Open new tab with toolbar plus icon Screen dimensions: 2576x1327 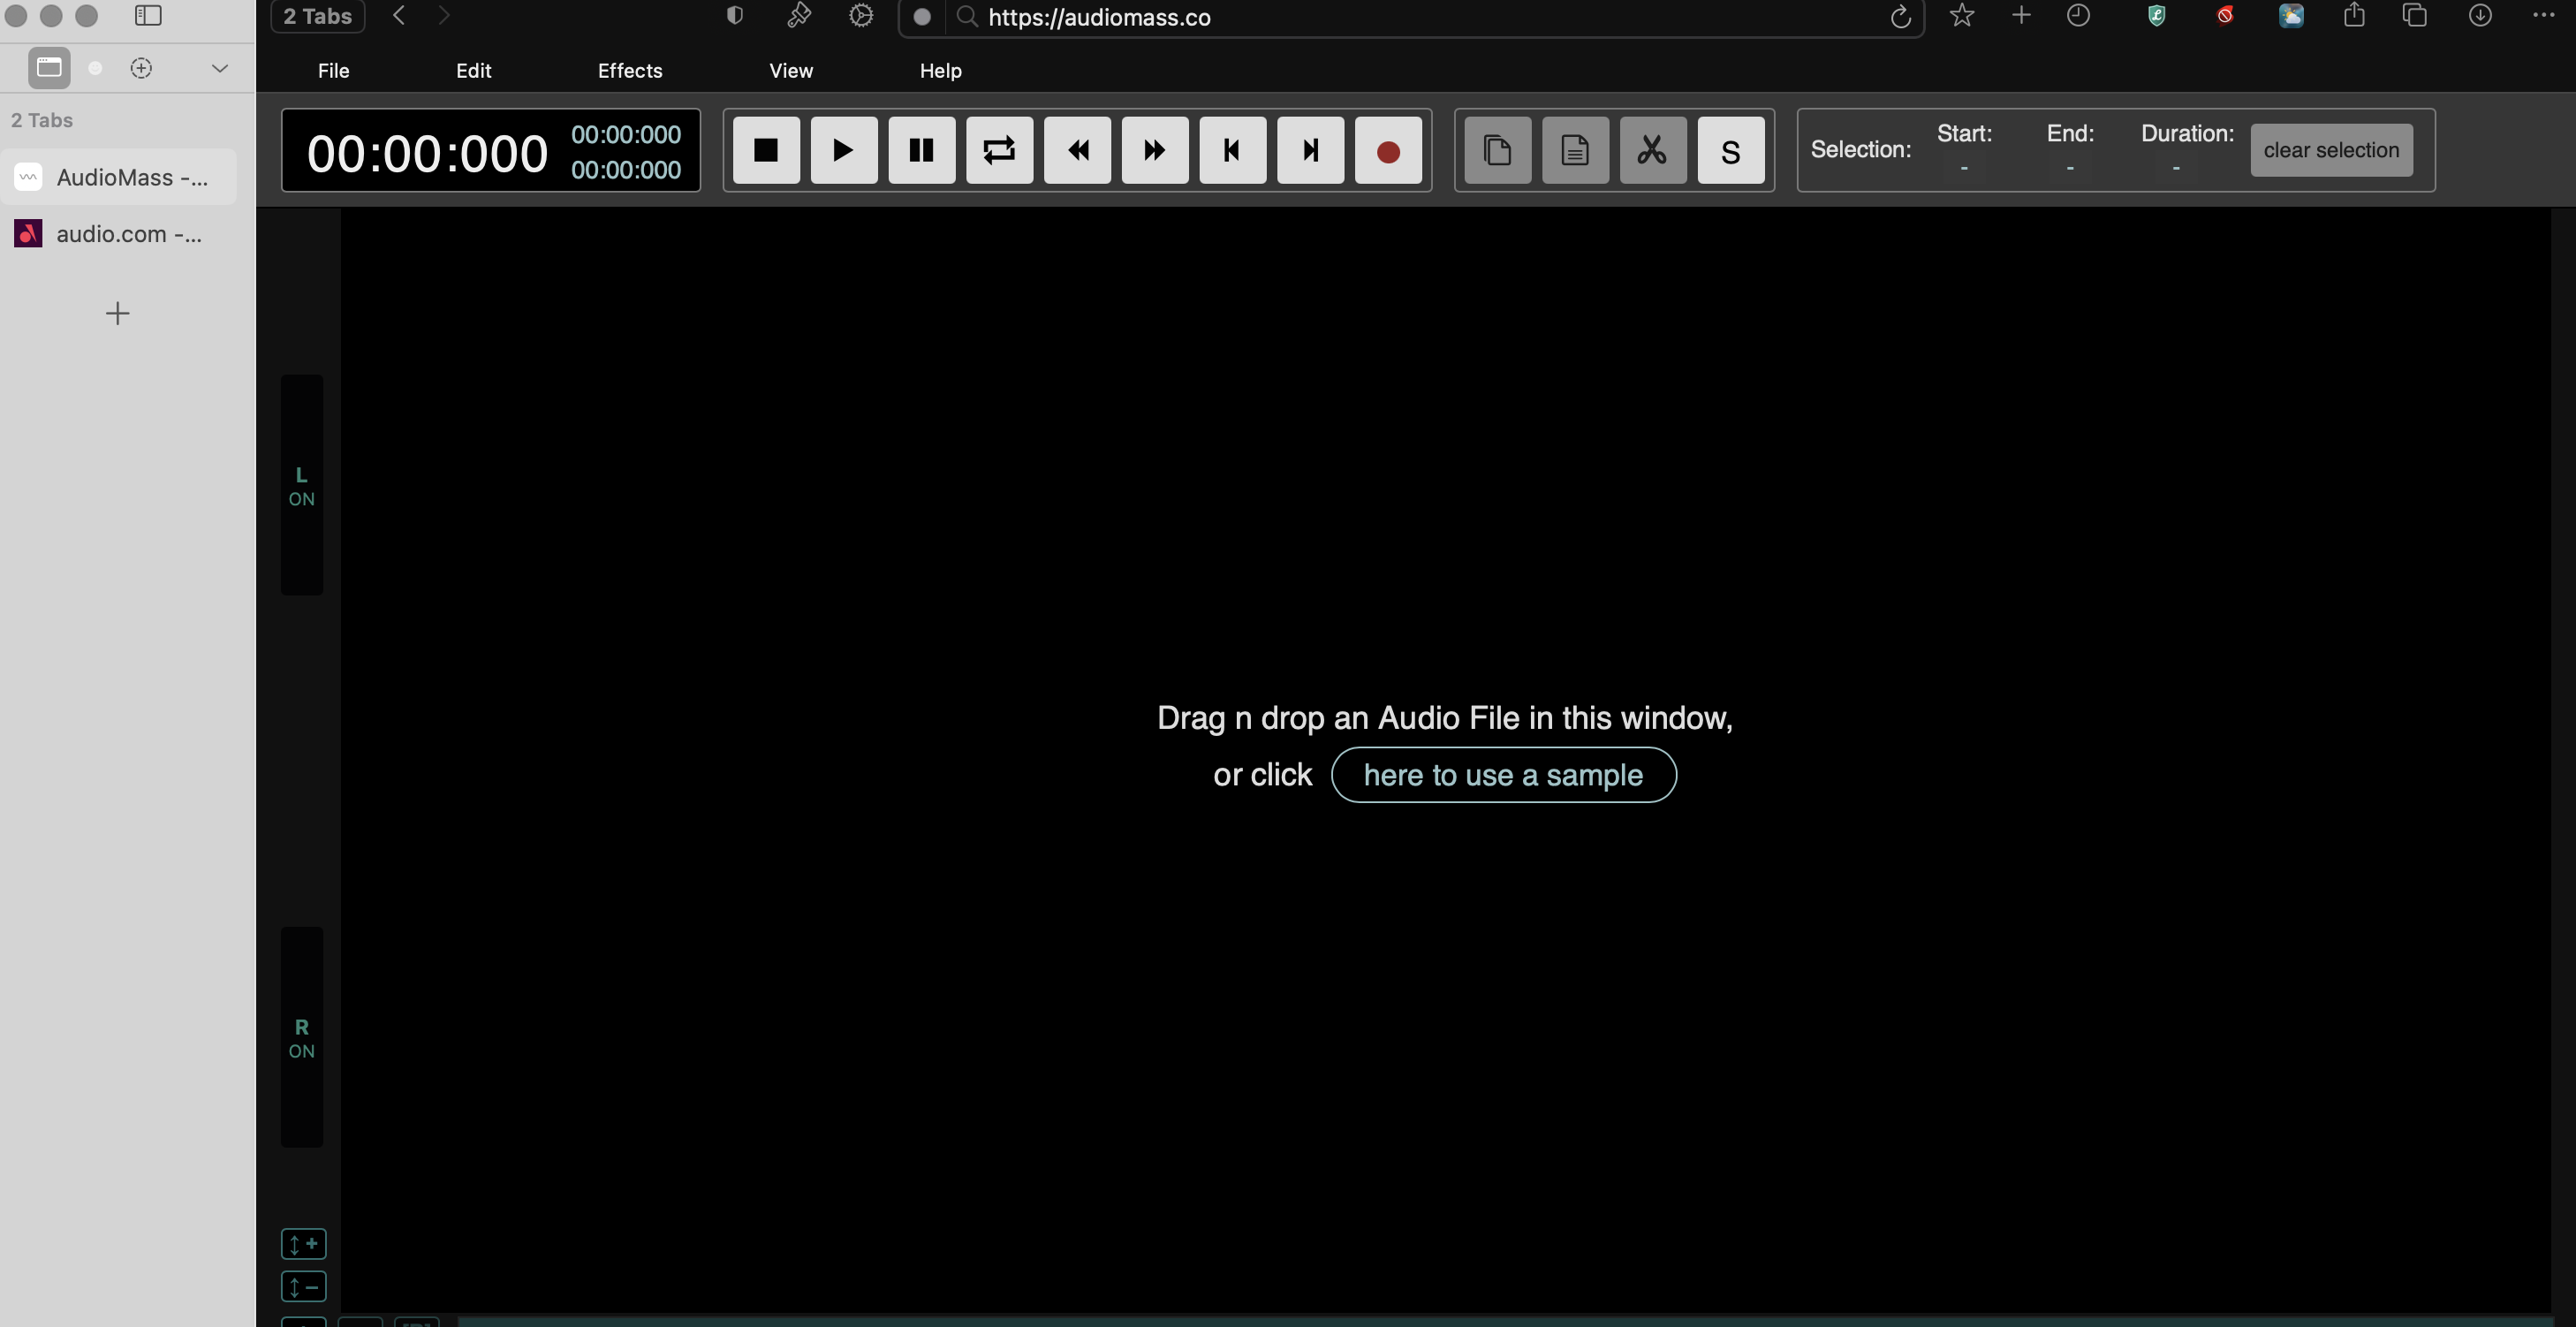[2021, 15]
